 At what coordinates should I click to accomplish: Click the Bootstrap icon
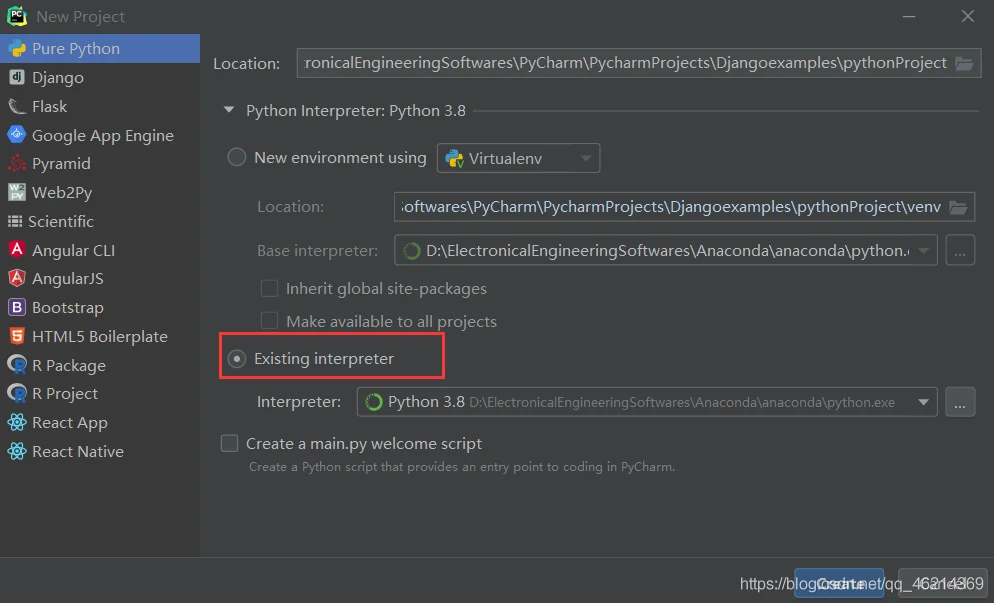click(17, 308)
